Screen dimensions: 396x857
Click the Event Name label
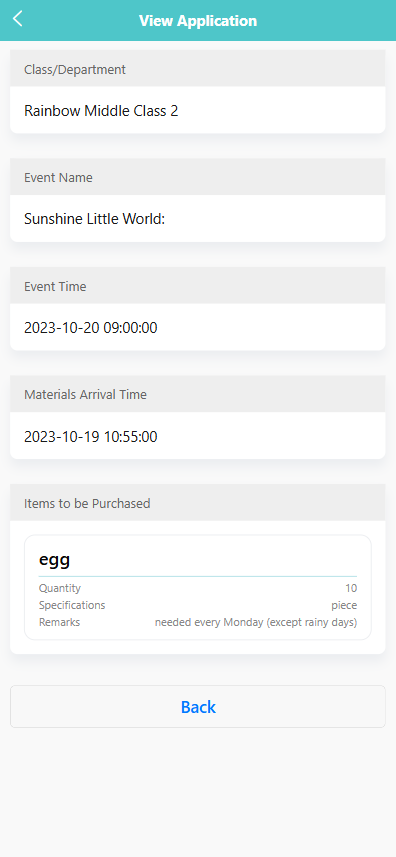click(x=58, y=178)
